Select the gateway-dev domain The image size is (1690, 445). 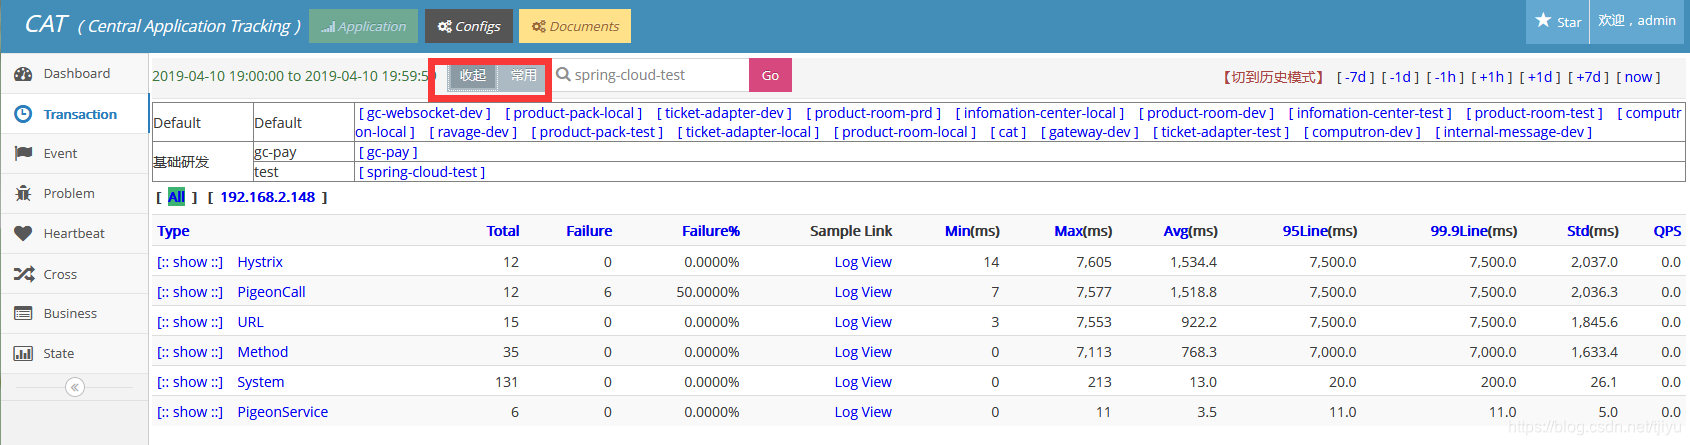pyautogui.click(x=1090, y=132)
